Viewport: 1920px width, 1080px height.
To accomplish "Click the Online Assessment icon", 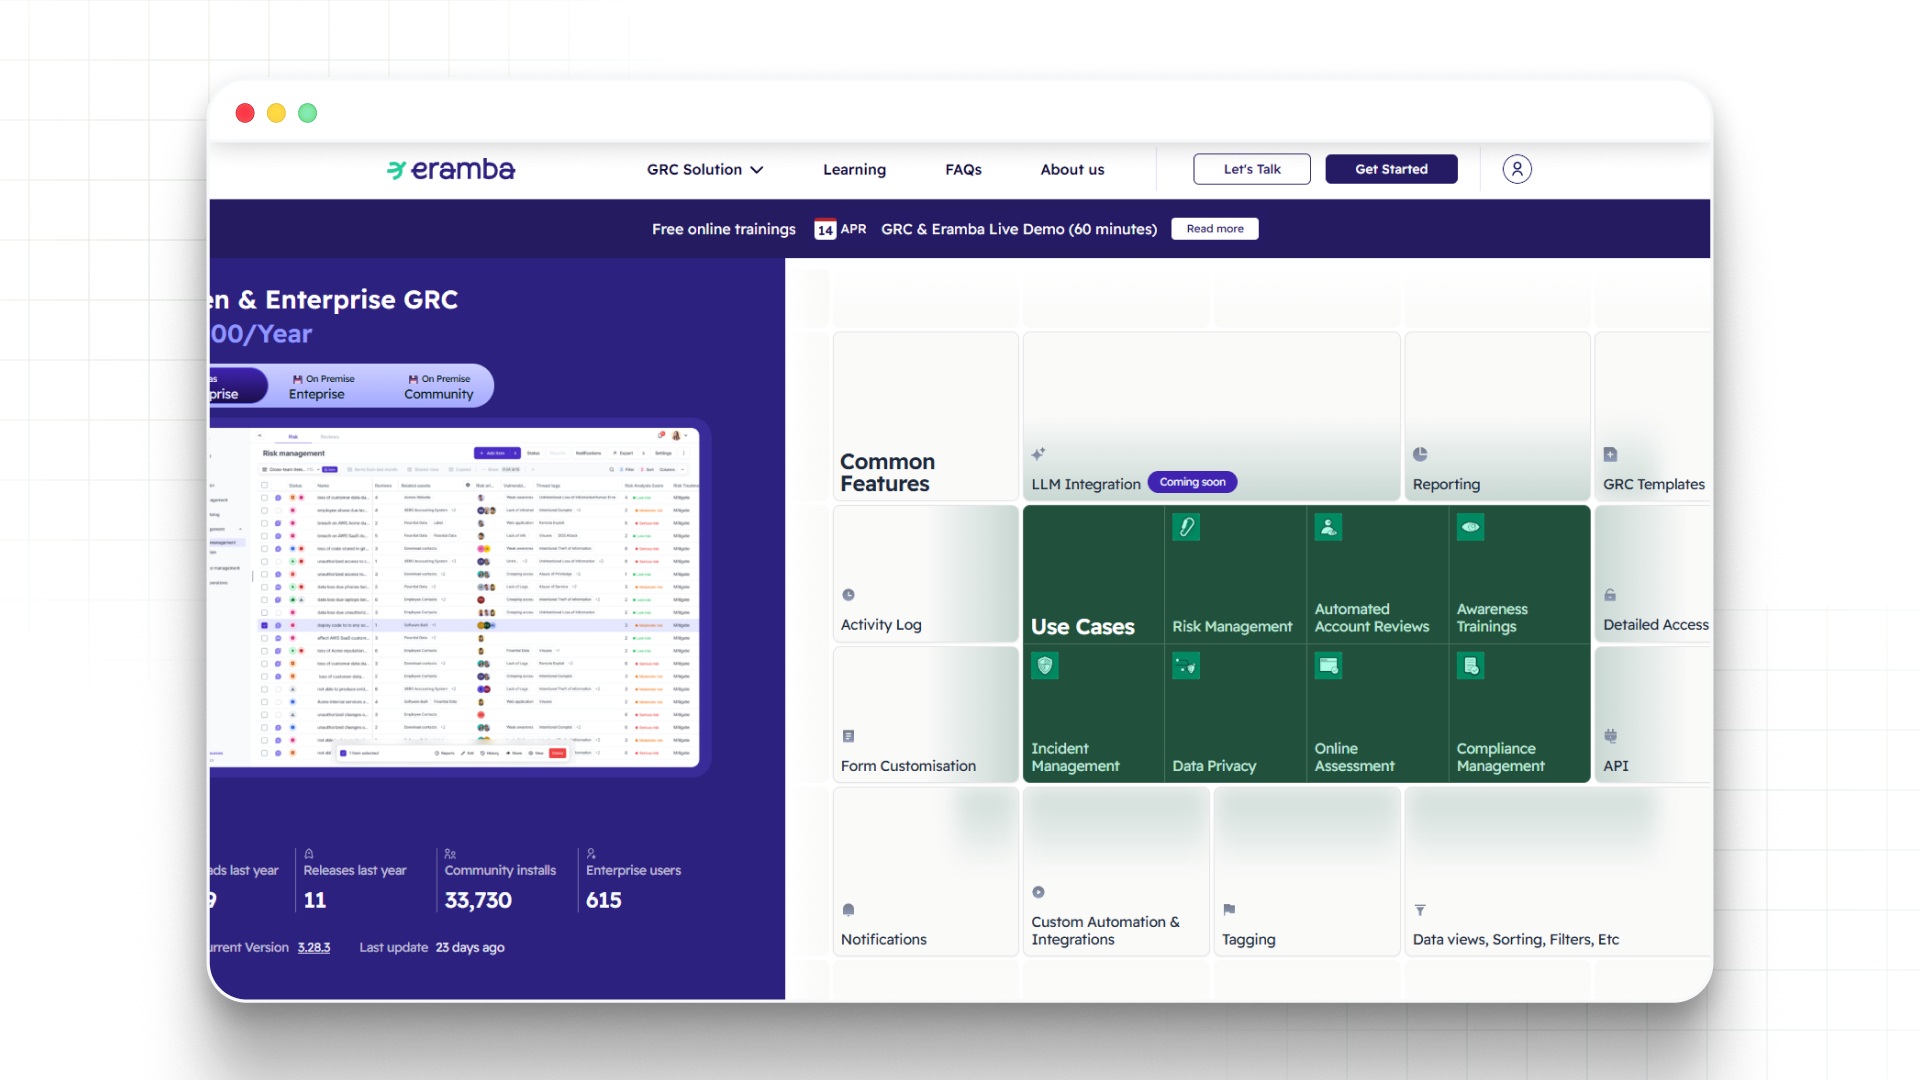I will [1328, 666].
